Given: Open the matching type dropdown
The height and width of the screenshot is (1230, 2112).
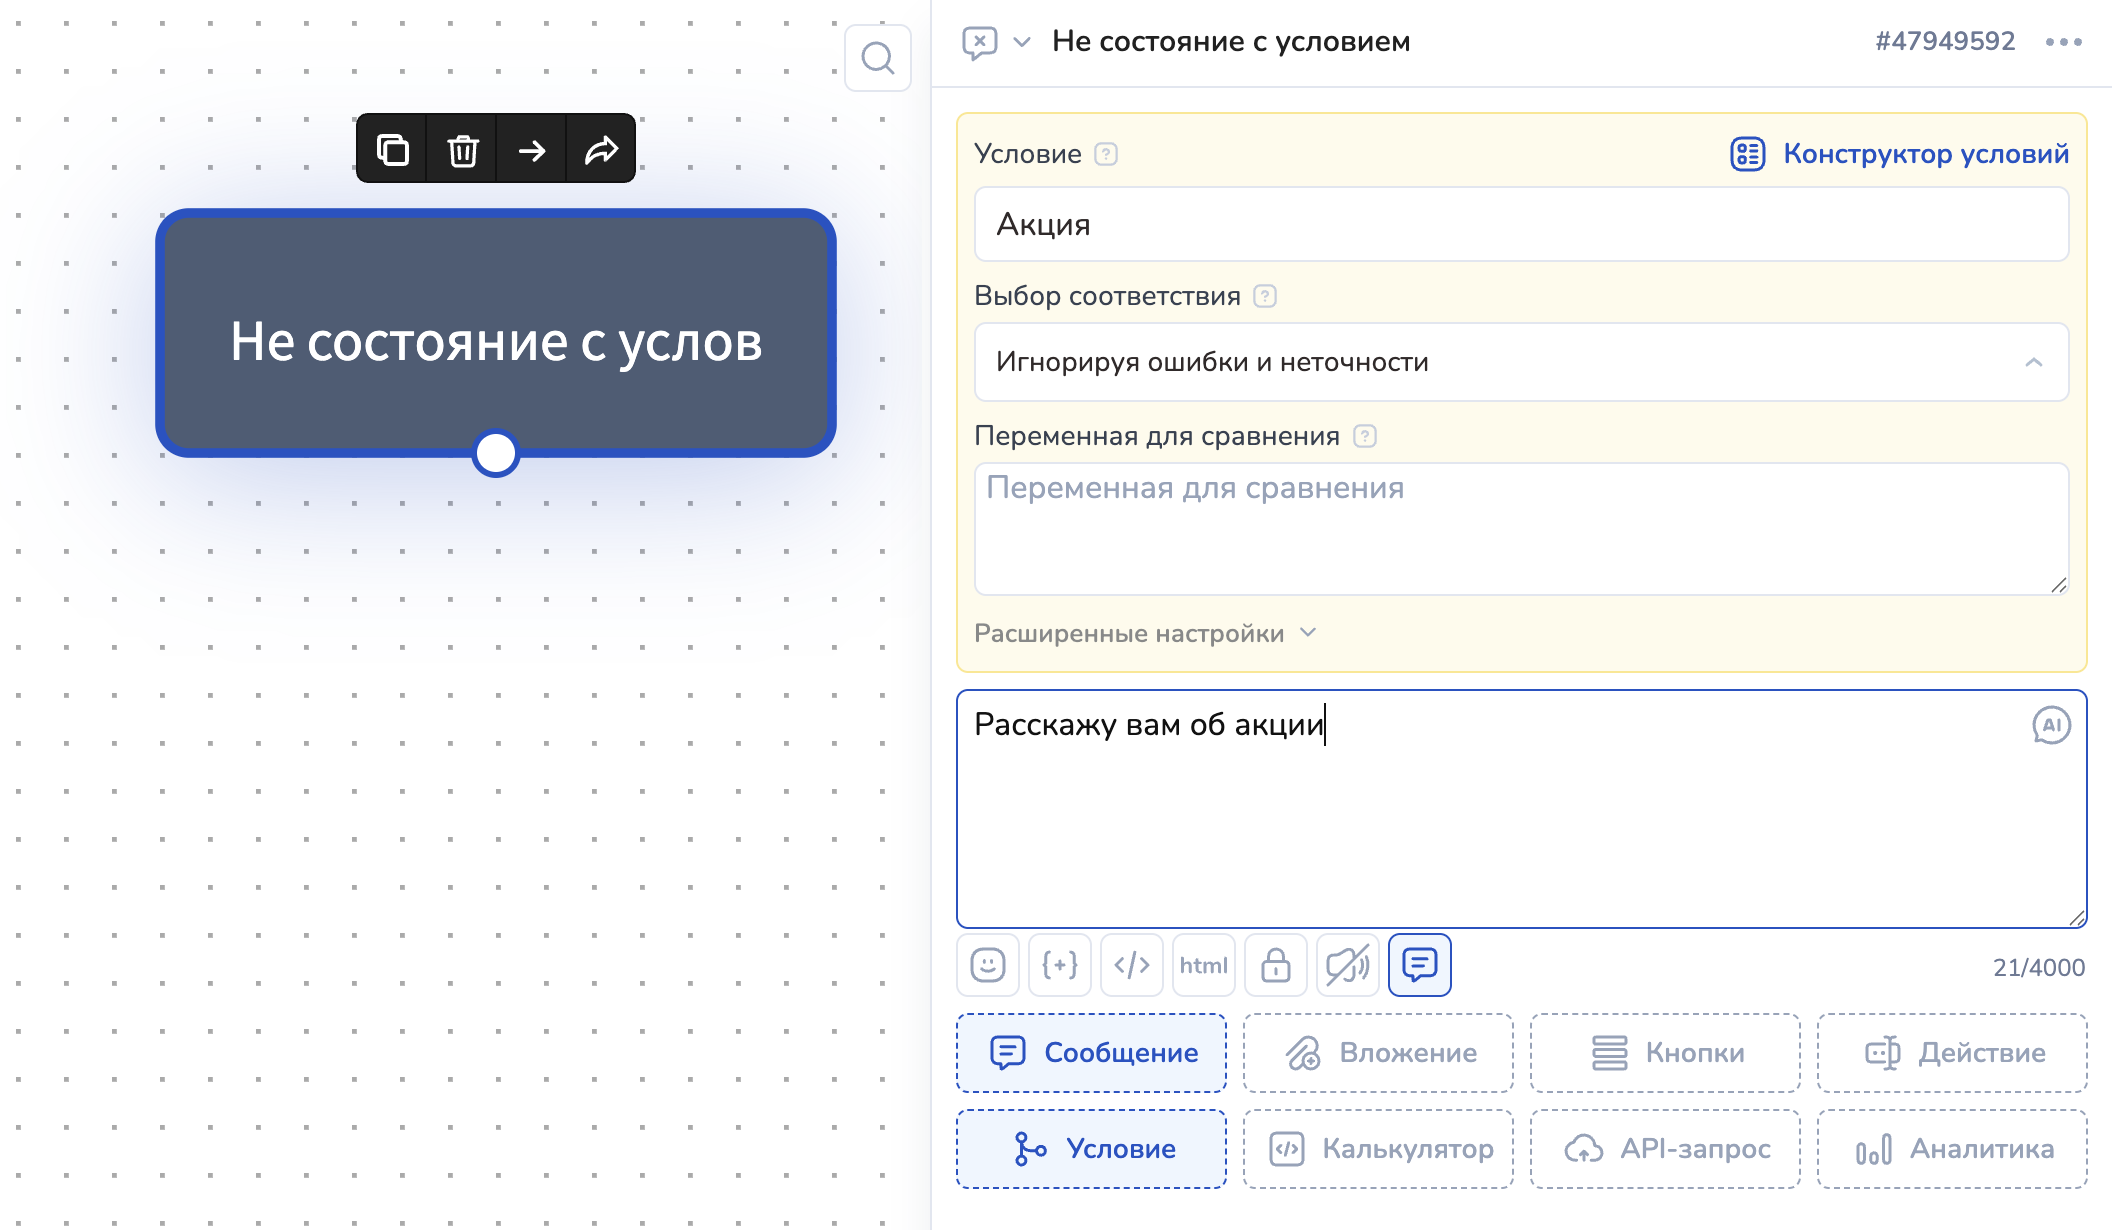Looking at the screenshot, I should click(x=1521, y=362).
